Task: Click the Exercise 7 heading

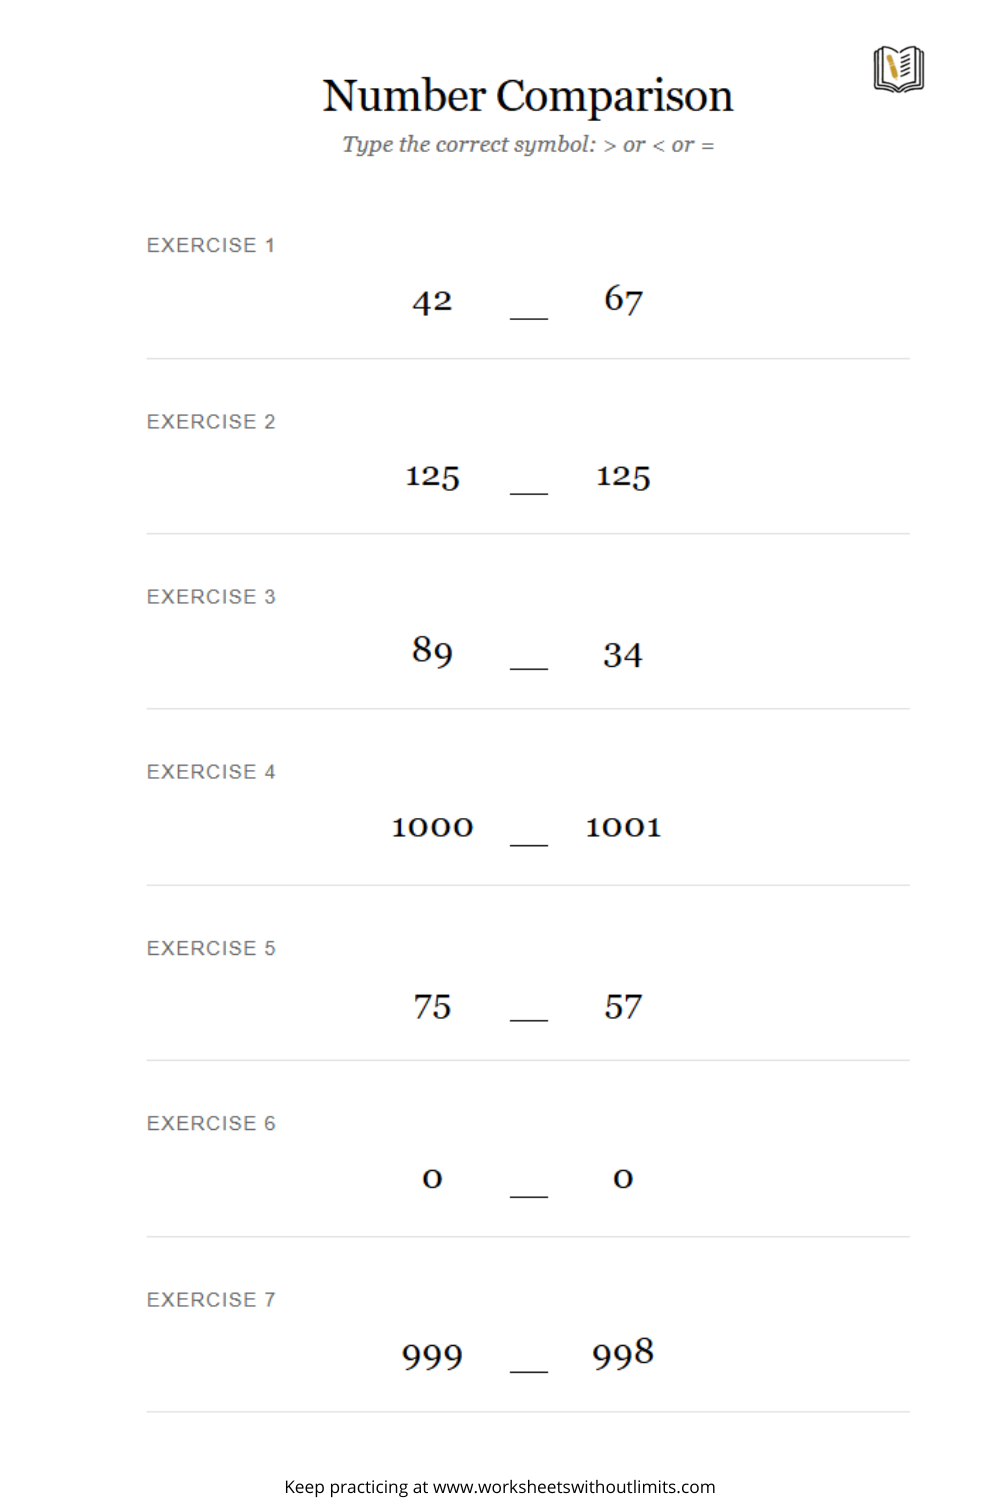Action: [x=211, y=1300]
